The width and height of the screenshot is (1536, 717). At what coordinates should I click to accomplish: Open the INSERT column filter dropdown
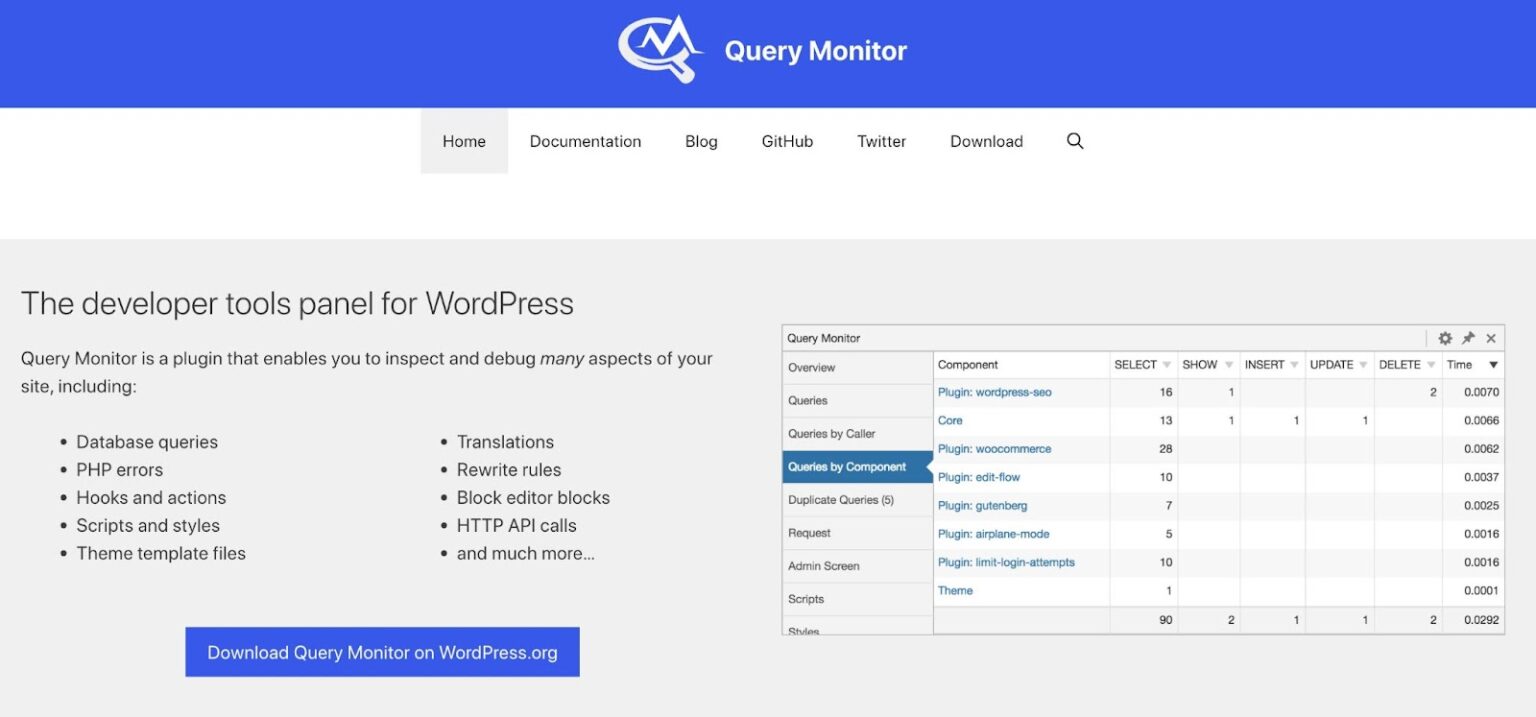(1294, 364)
